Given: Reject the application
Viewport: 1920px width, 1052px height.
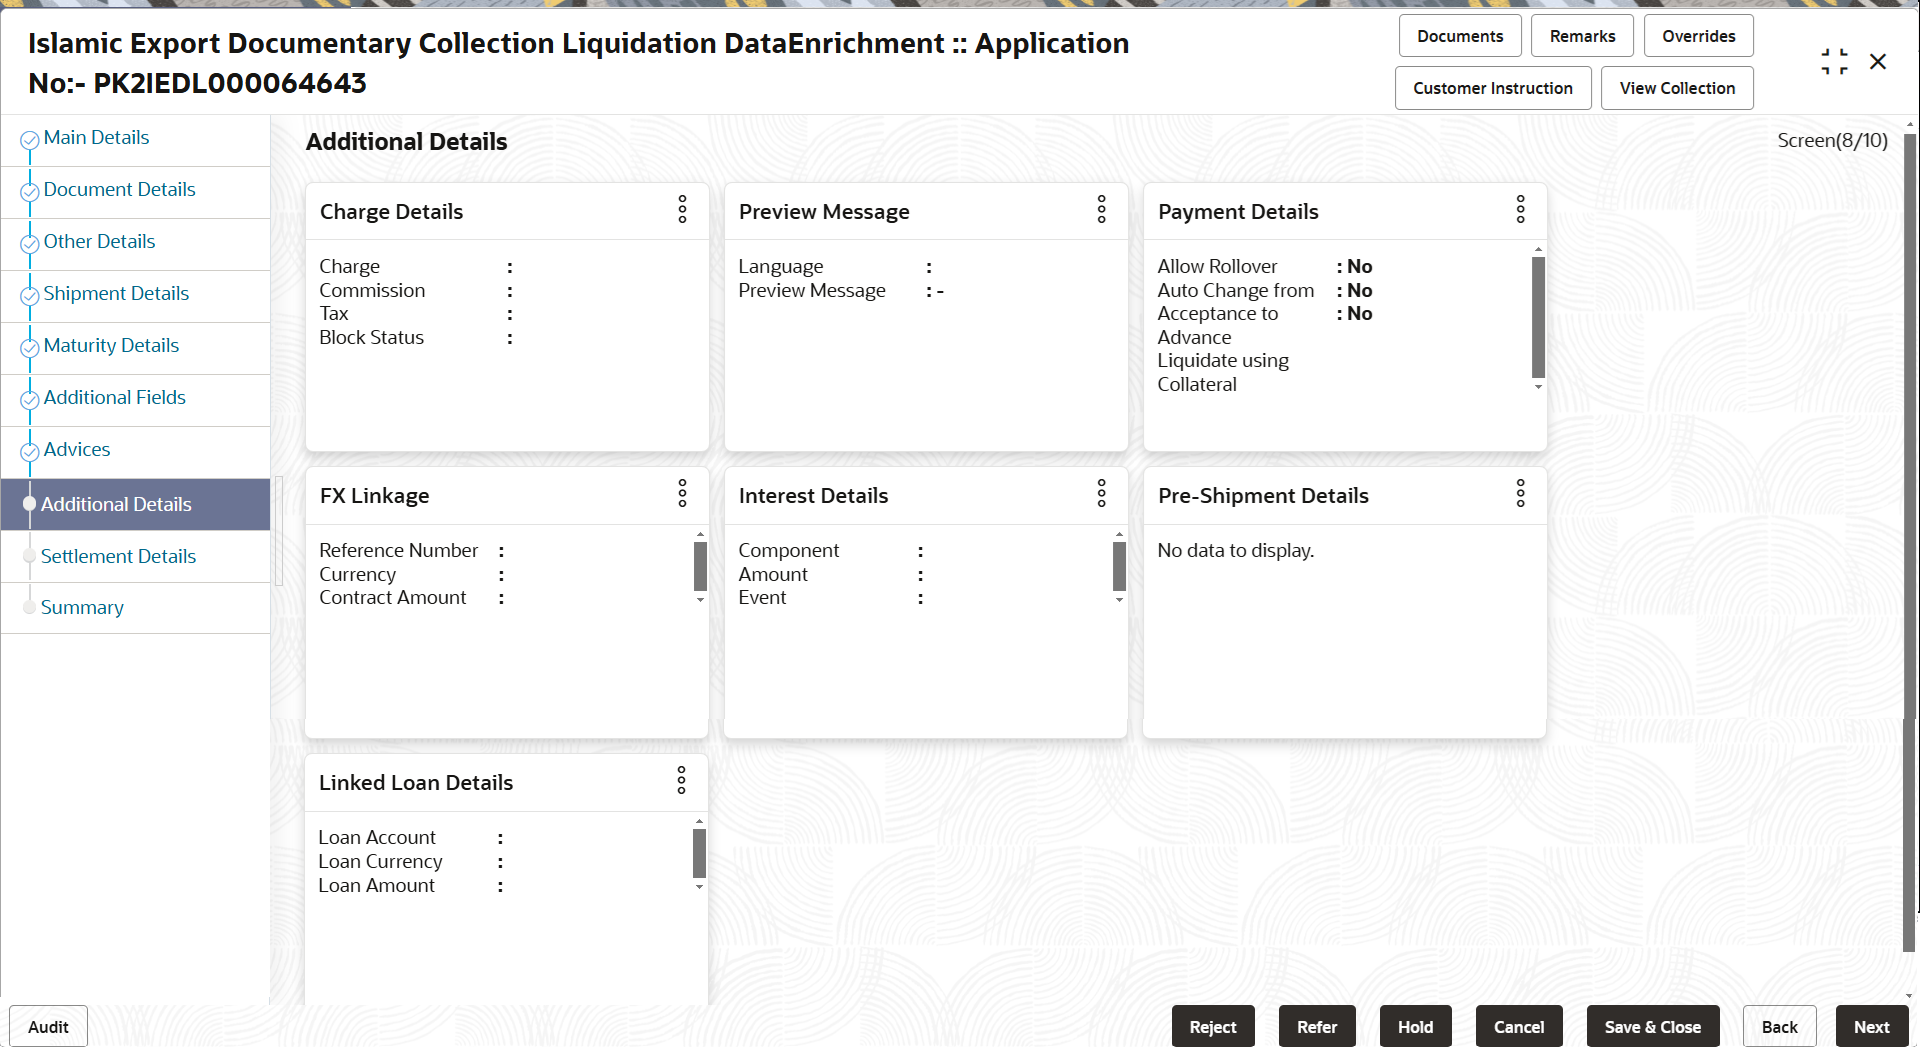Looking at the screenshot, I should (x=1213, y=1027).
